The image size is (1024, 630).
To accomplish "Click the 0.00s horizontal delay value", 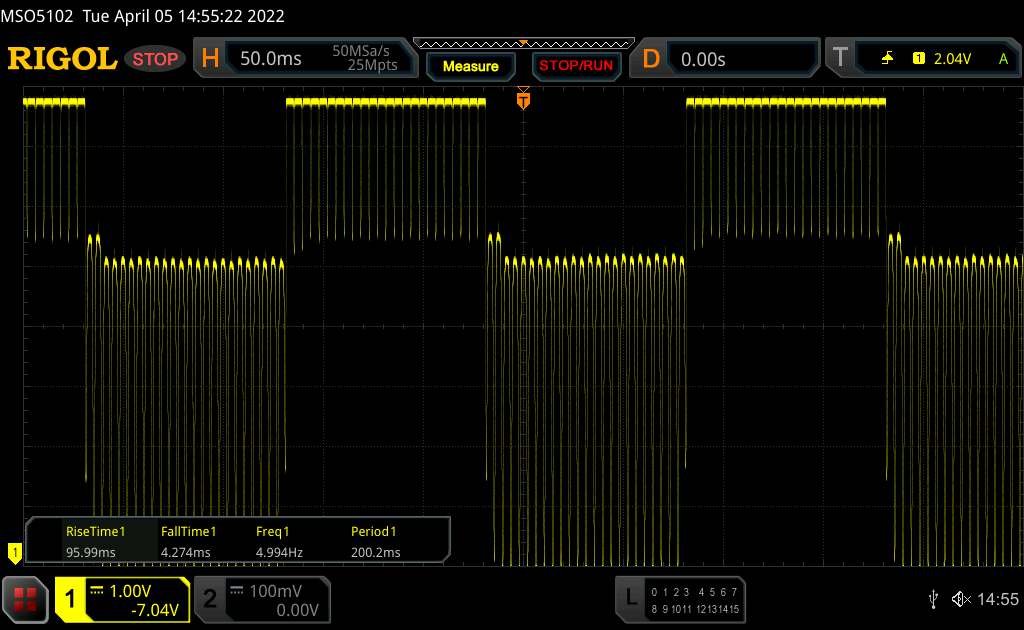I will tap(703, 59).
